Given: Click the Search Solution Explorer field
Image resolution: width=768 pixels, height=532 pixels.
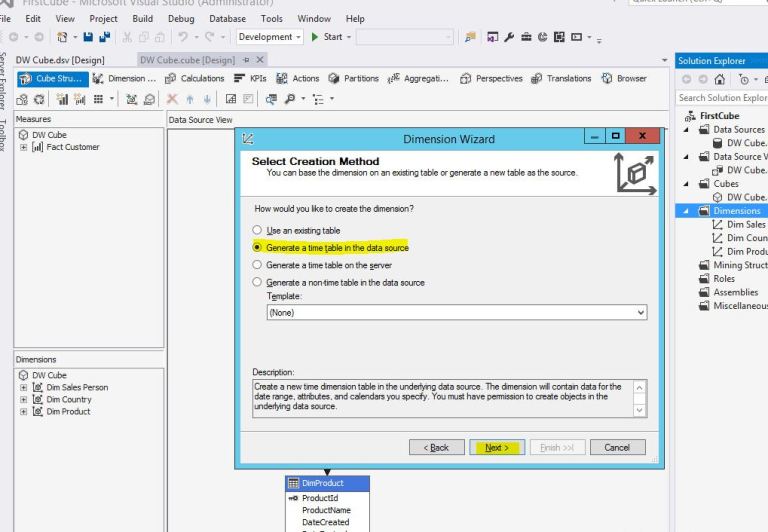Looking at the screenshot, I should [x=721, y=98].
